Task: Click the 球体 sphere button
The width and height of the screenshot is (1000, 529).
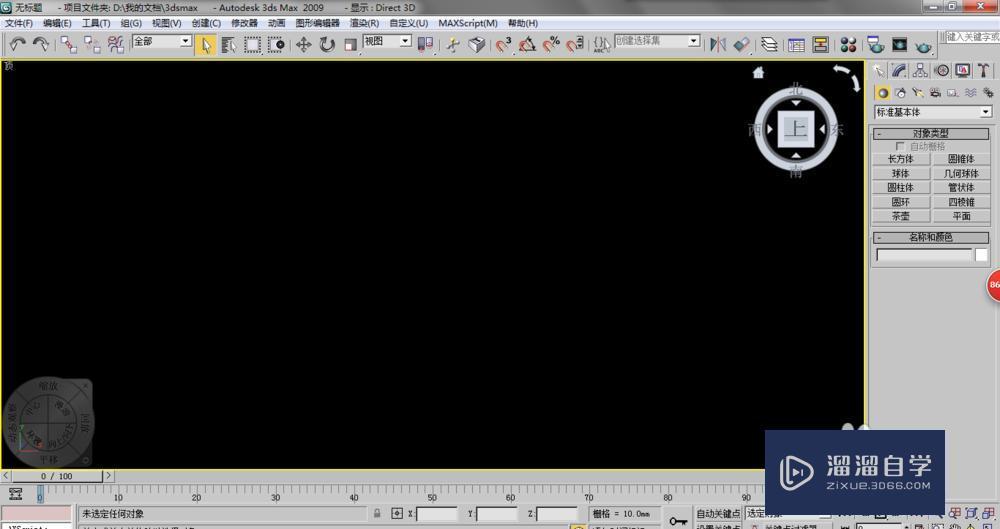Action: [901, 174]
